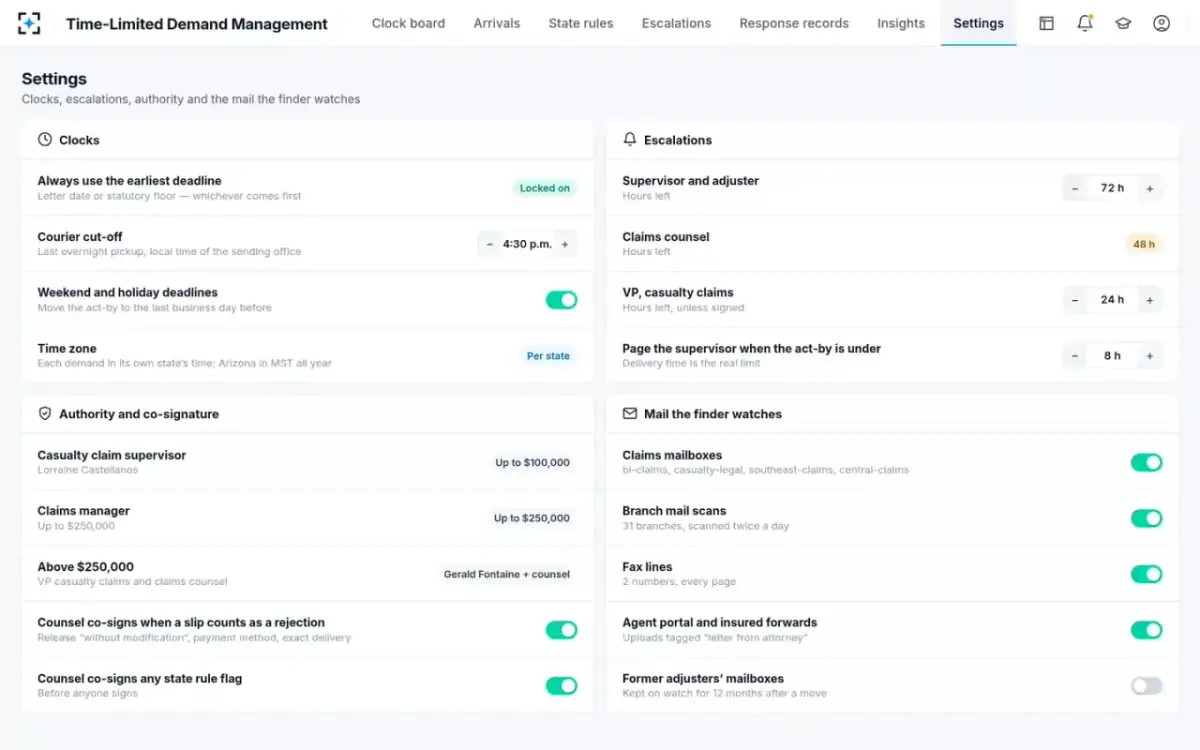Click the 4:30 p.m. cut-off value
Image resolution: width=1200 pixels, height=750 pixels.
(x=527, y=244)
